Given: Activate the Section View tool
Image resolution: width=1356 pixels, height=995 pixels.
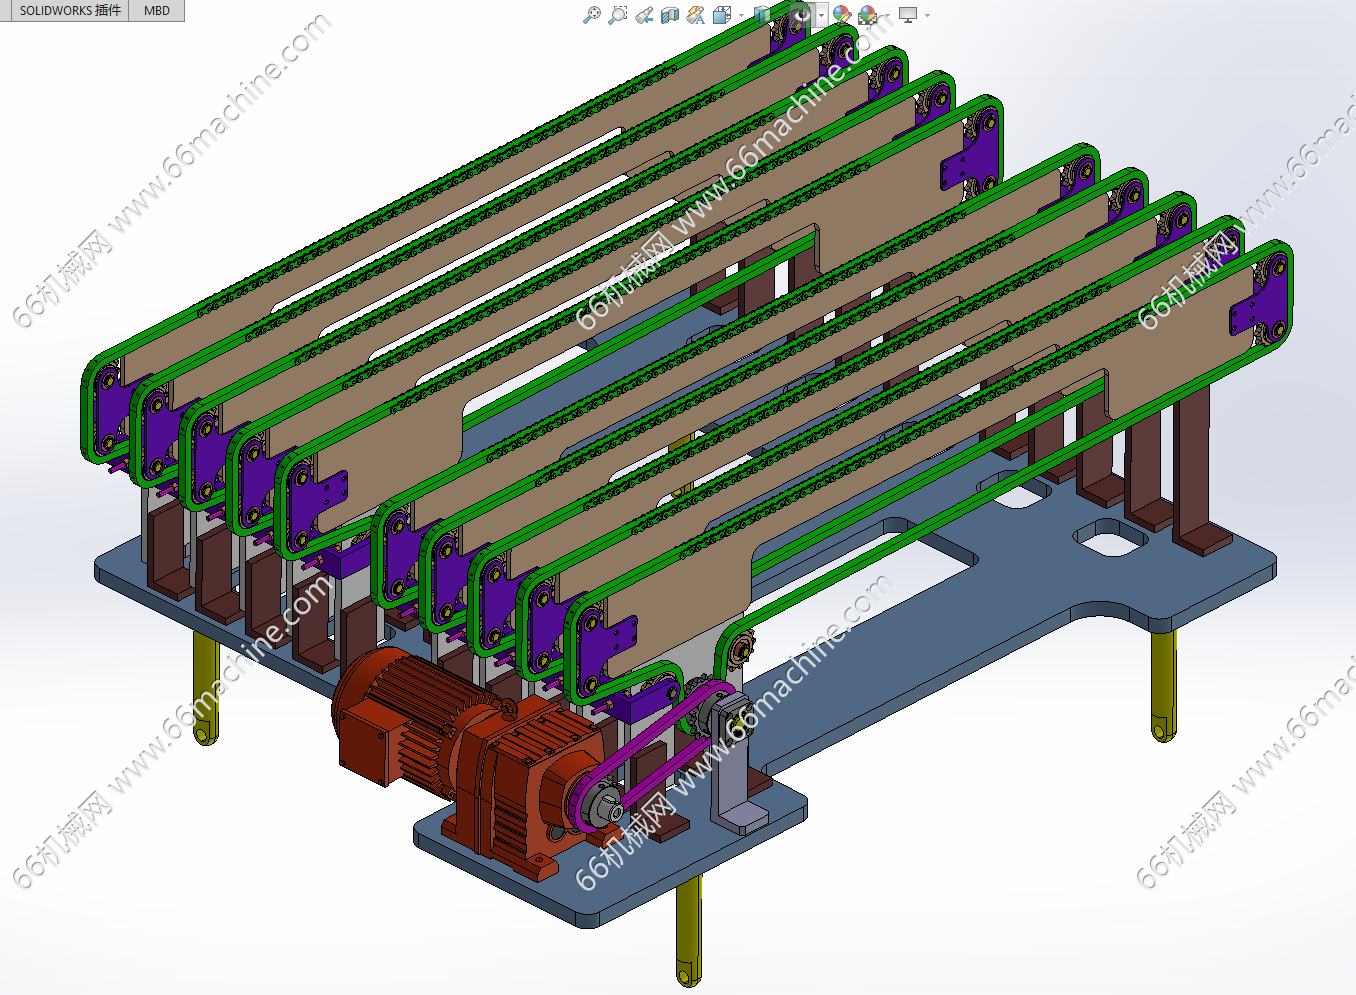Looking at the screenshot, I should coord(670,15).
